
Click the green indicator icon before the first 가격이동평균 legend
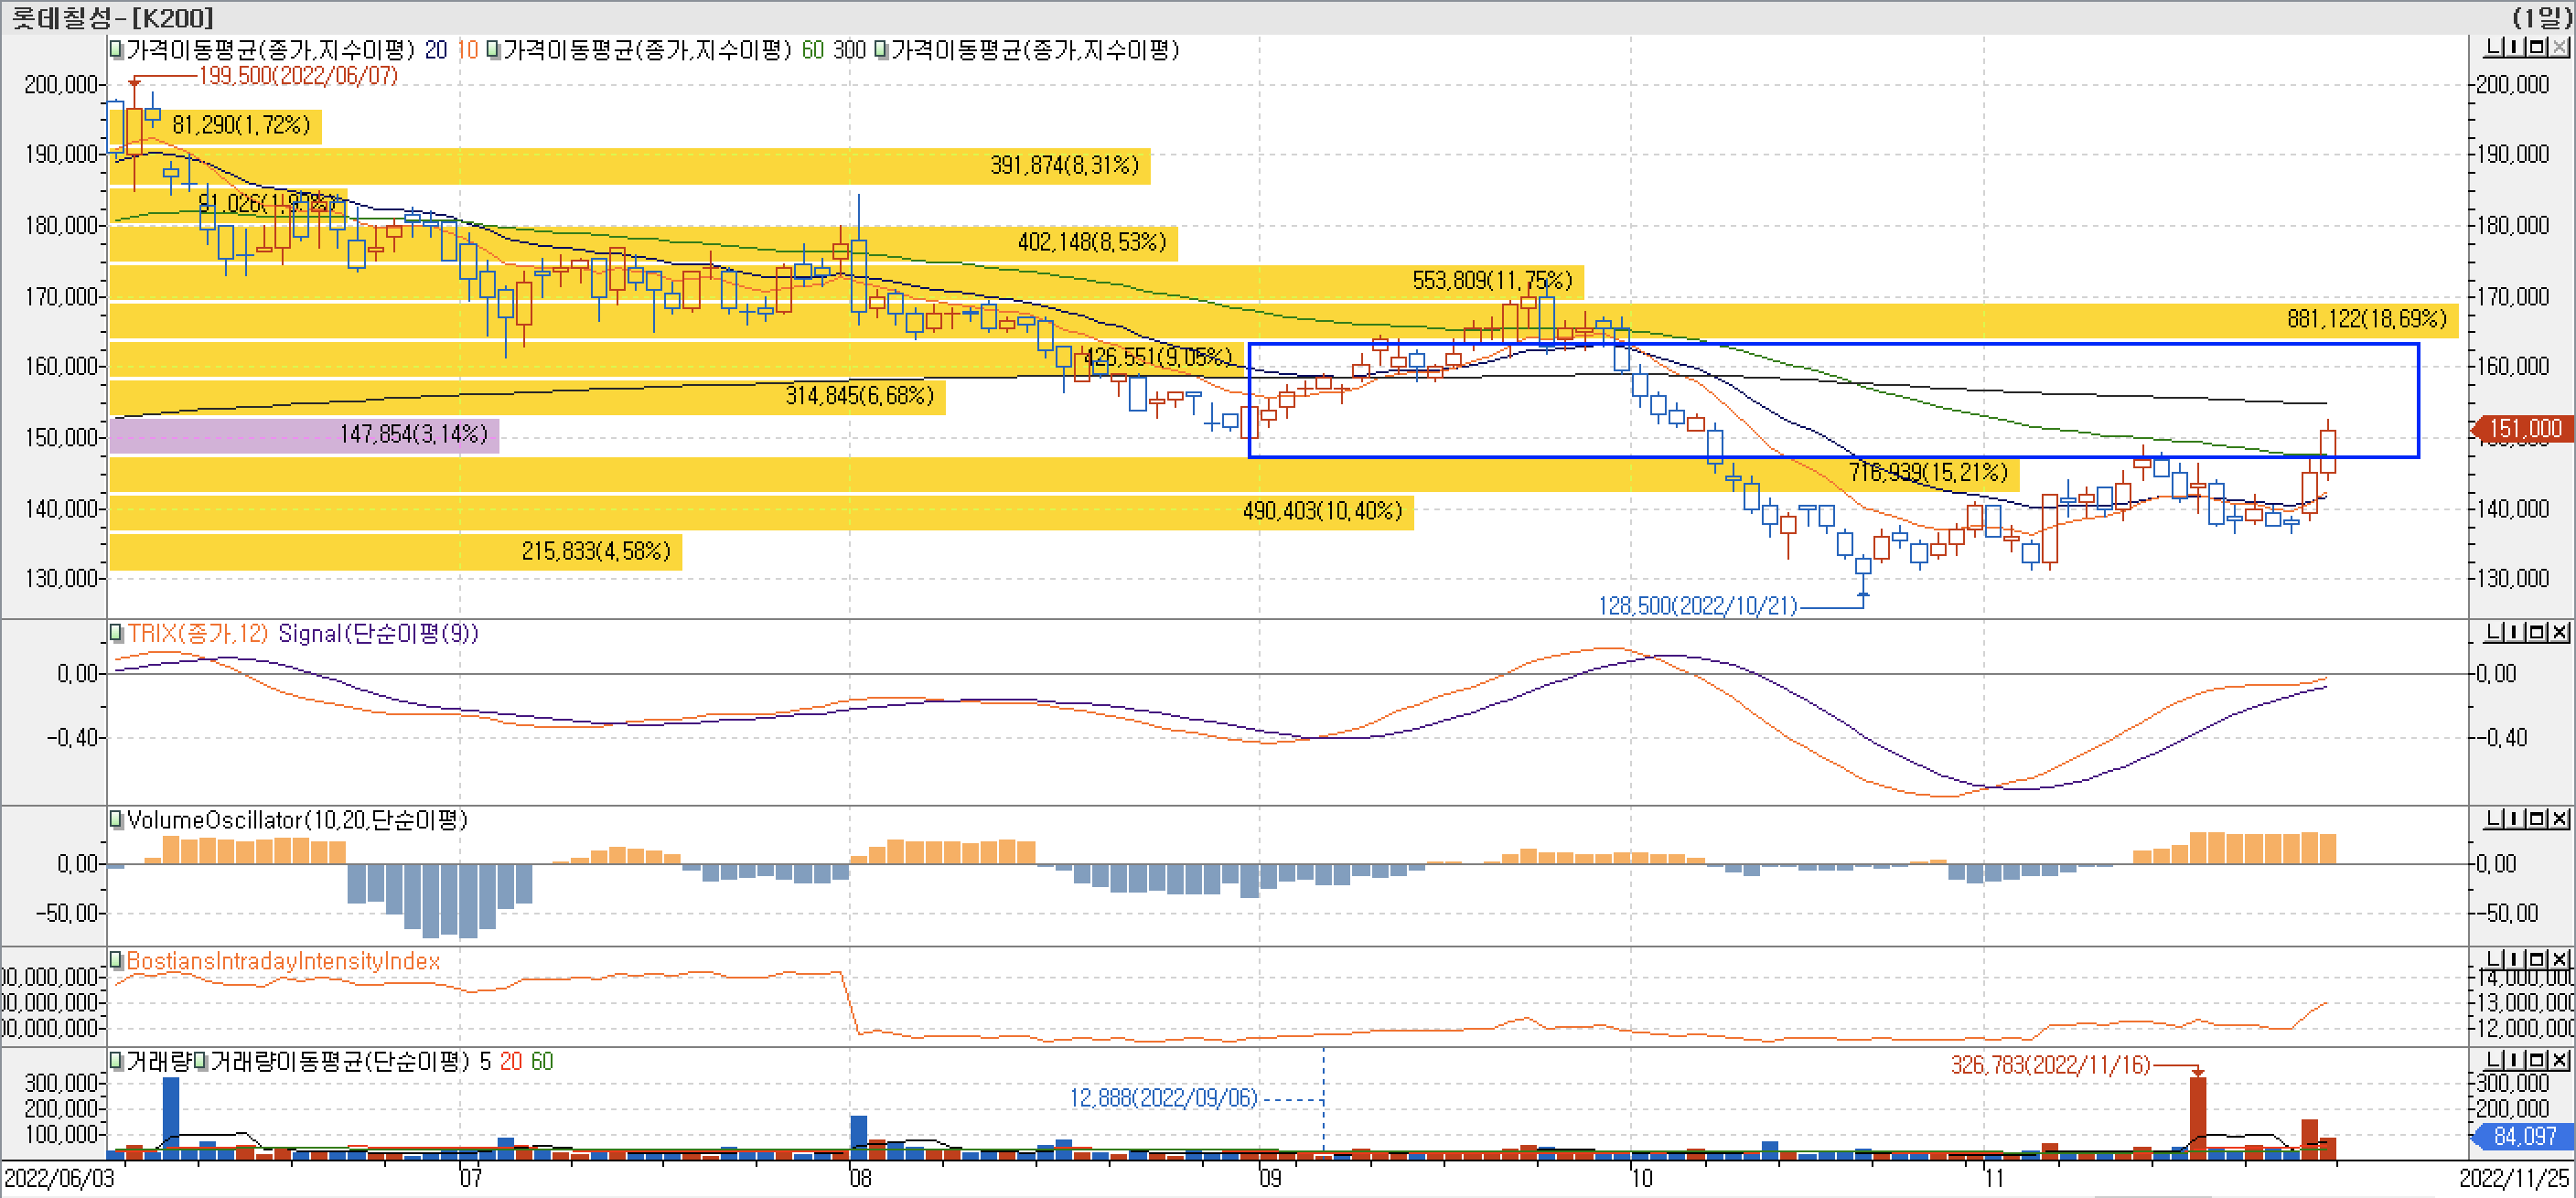pyautogui.click(x=115, y=47)
